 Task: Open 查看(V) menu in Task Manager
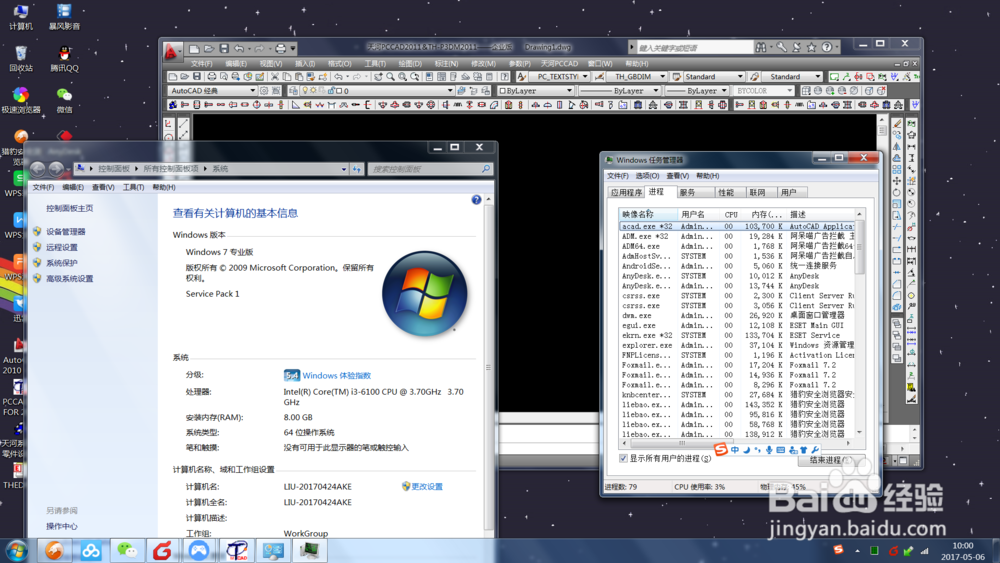pos(677,176)
